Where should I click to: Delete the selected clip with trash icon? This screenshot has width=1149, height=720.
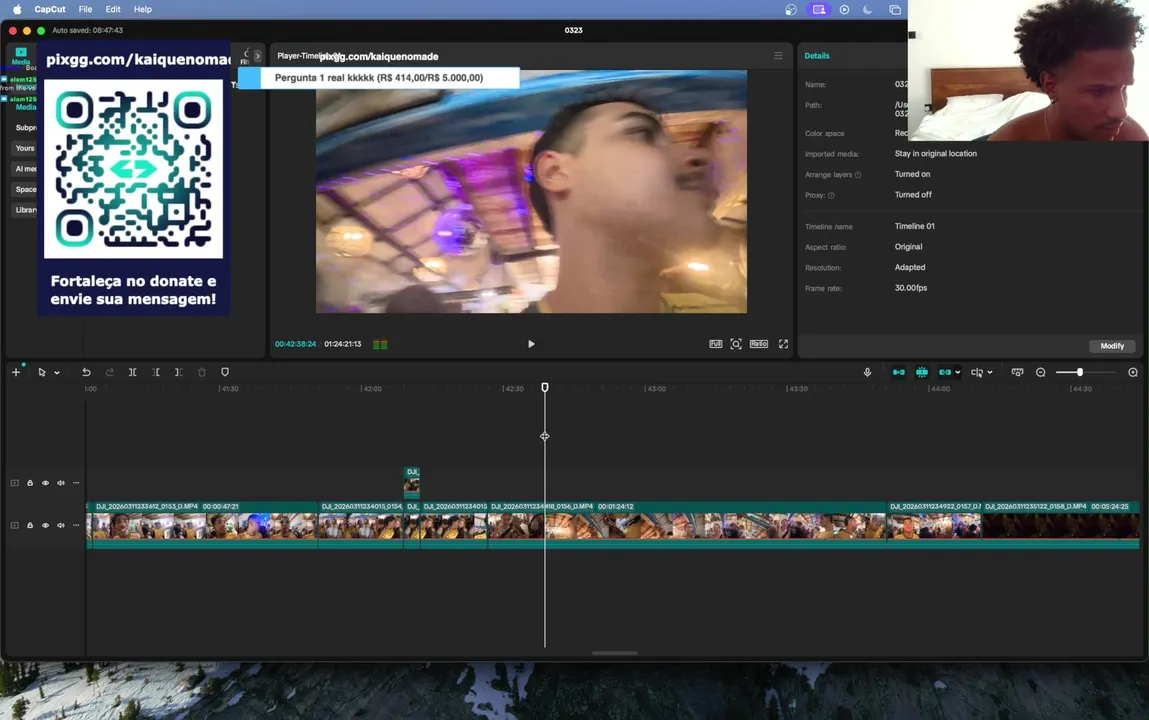click(x=202, y=372)
